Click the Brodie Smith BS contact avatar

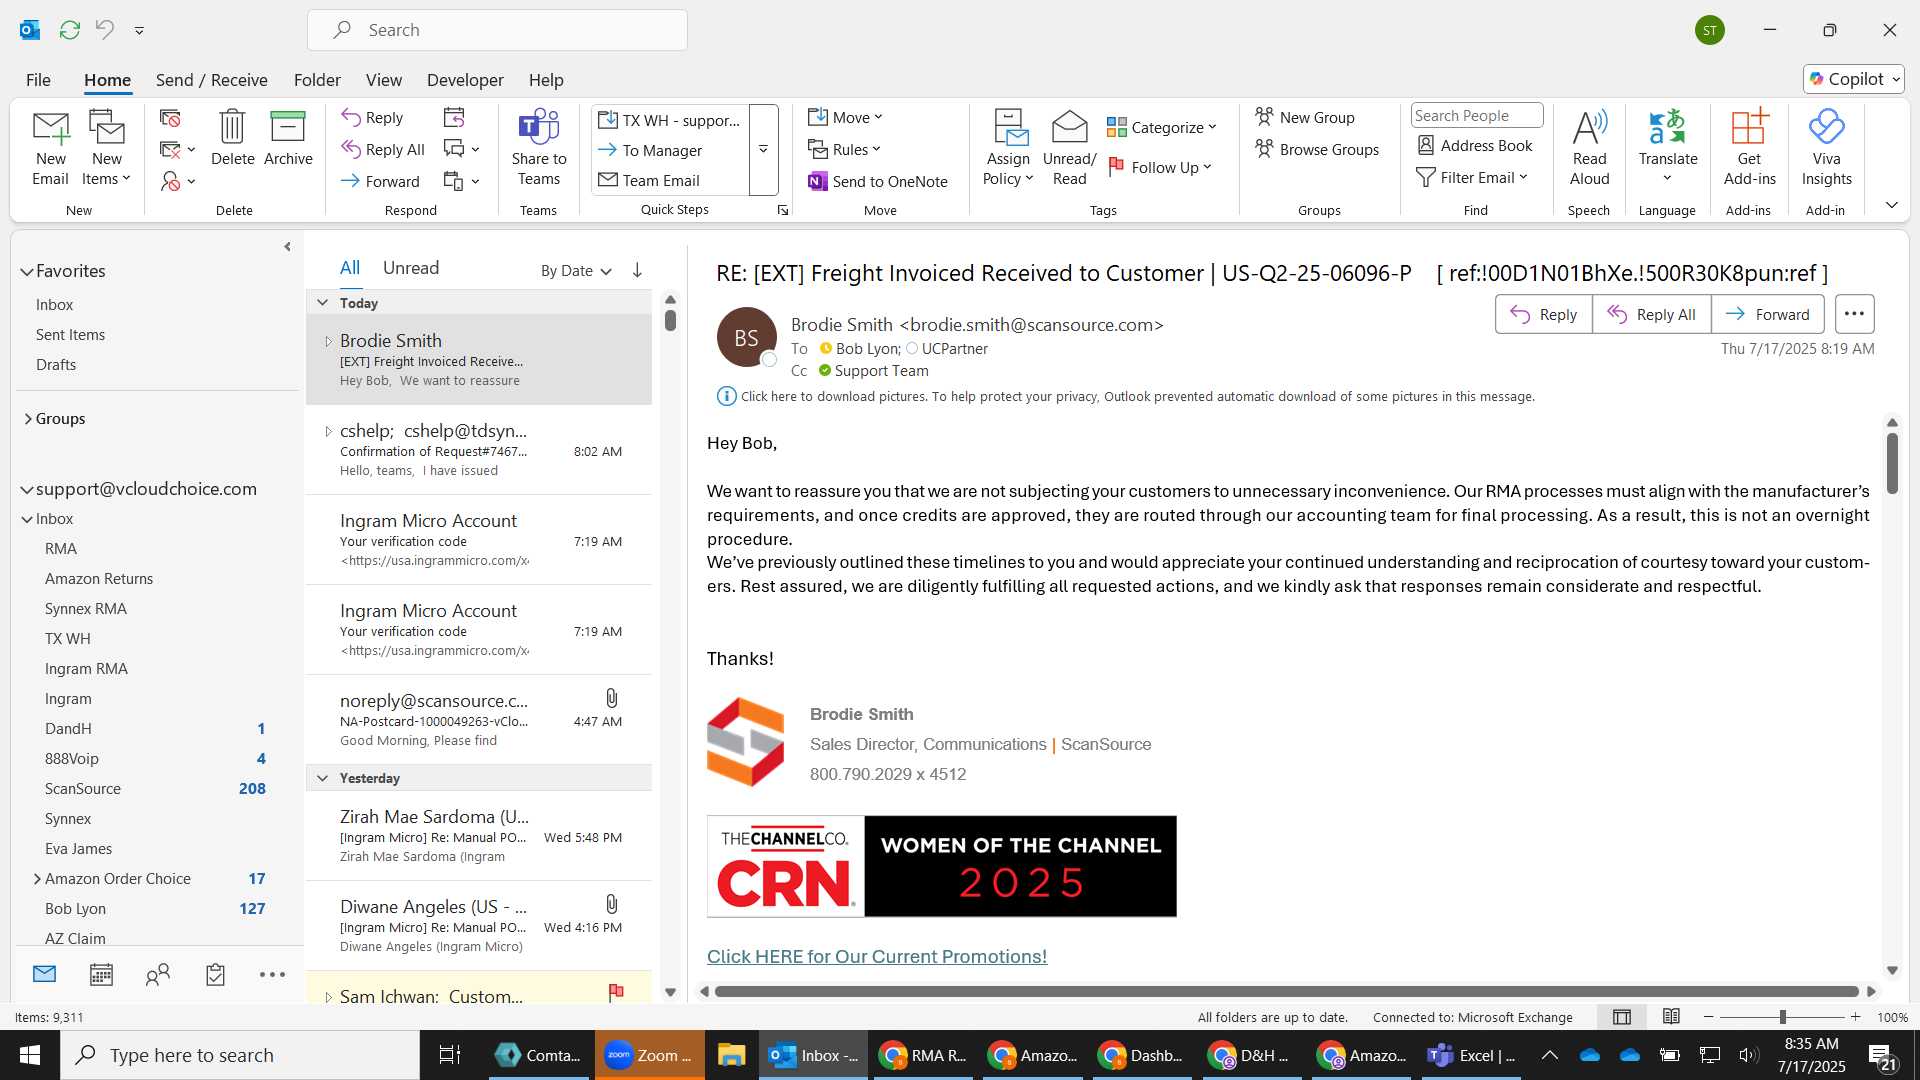click(x=747, y=338)
